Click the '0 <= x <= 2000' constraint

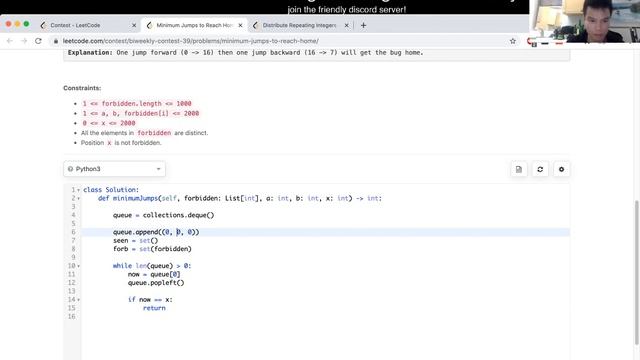[109, 123]
